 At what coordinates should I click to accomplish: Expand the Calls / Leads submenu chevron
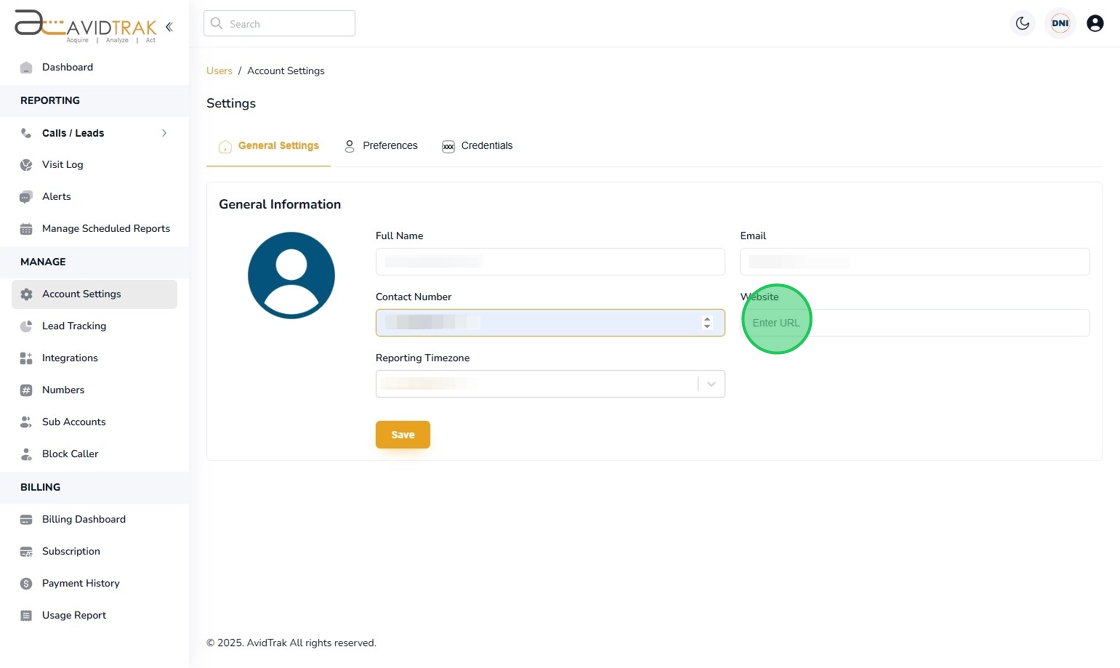(164, 133)
